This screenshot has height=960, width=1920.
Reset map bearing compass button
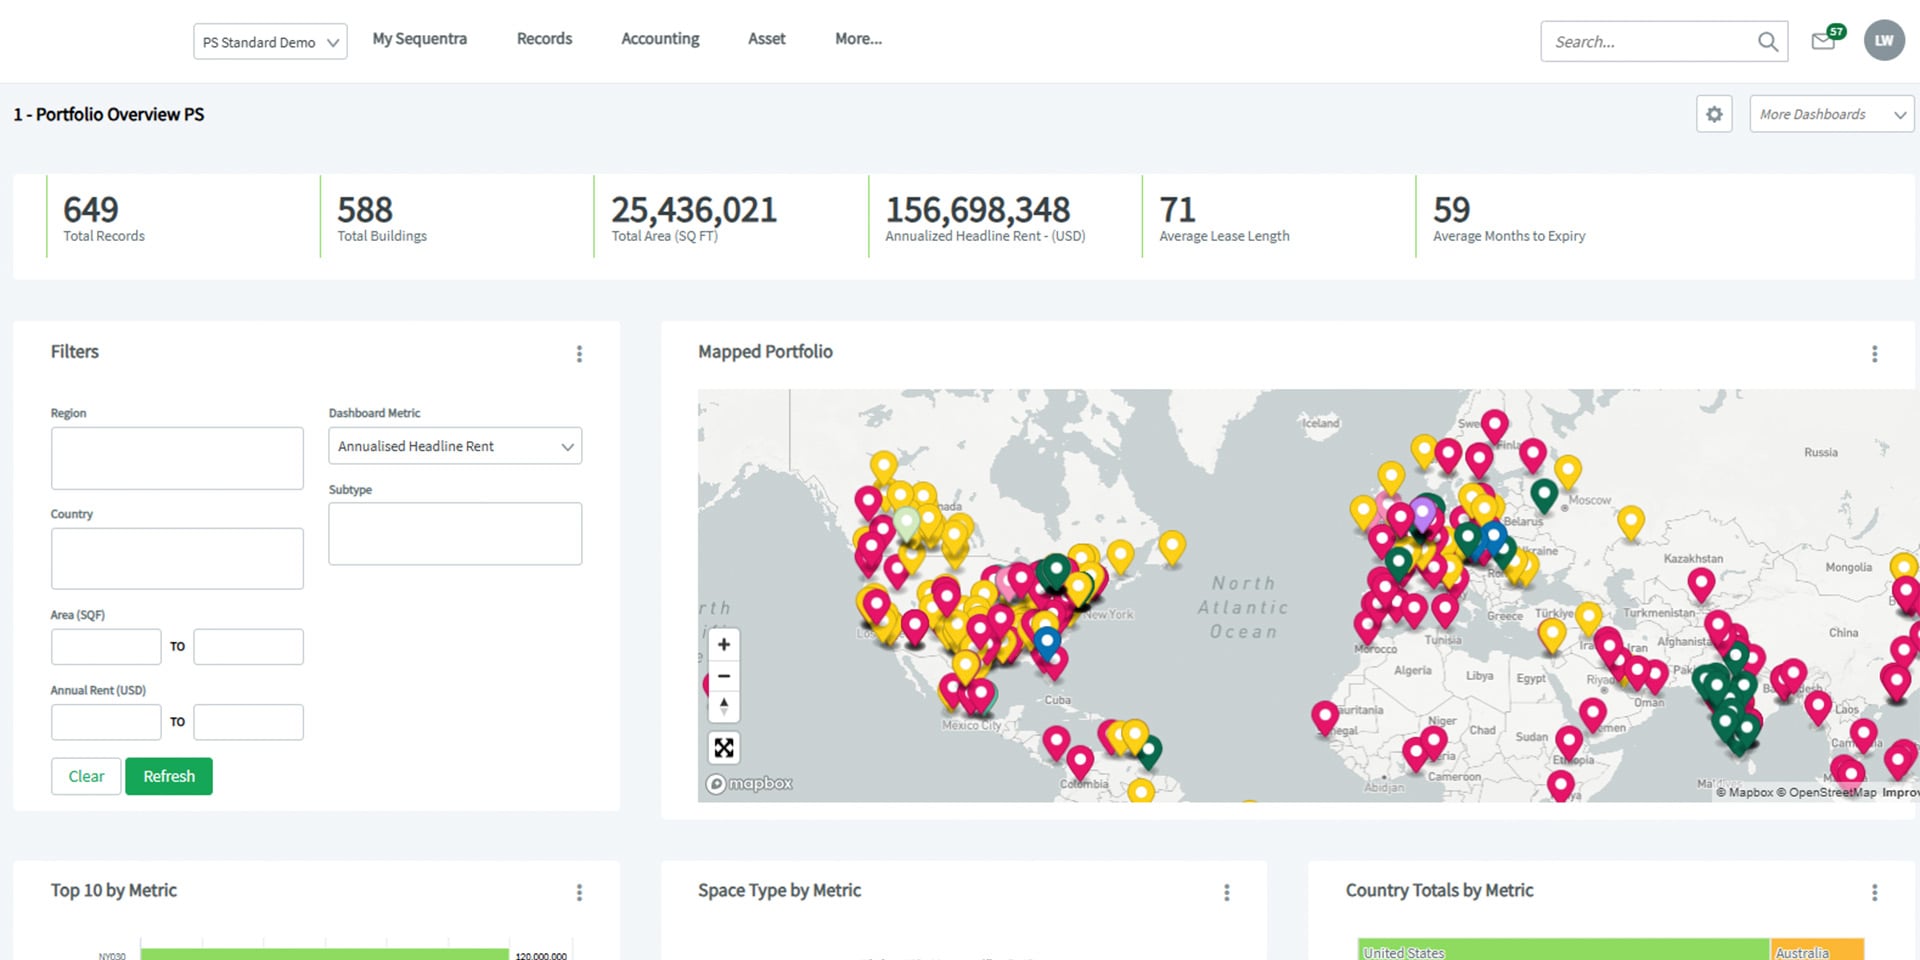pyautogui.click(x=724, y=706)
